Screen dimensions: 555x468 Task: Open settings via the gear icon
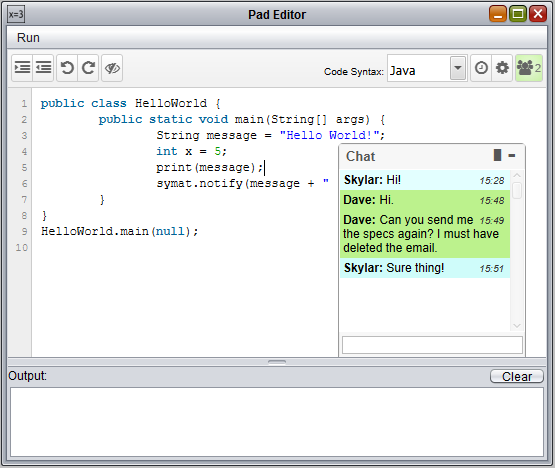(x=502, y=68)
